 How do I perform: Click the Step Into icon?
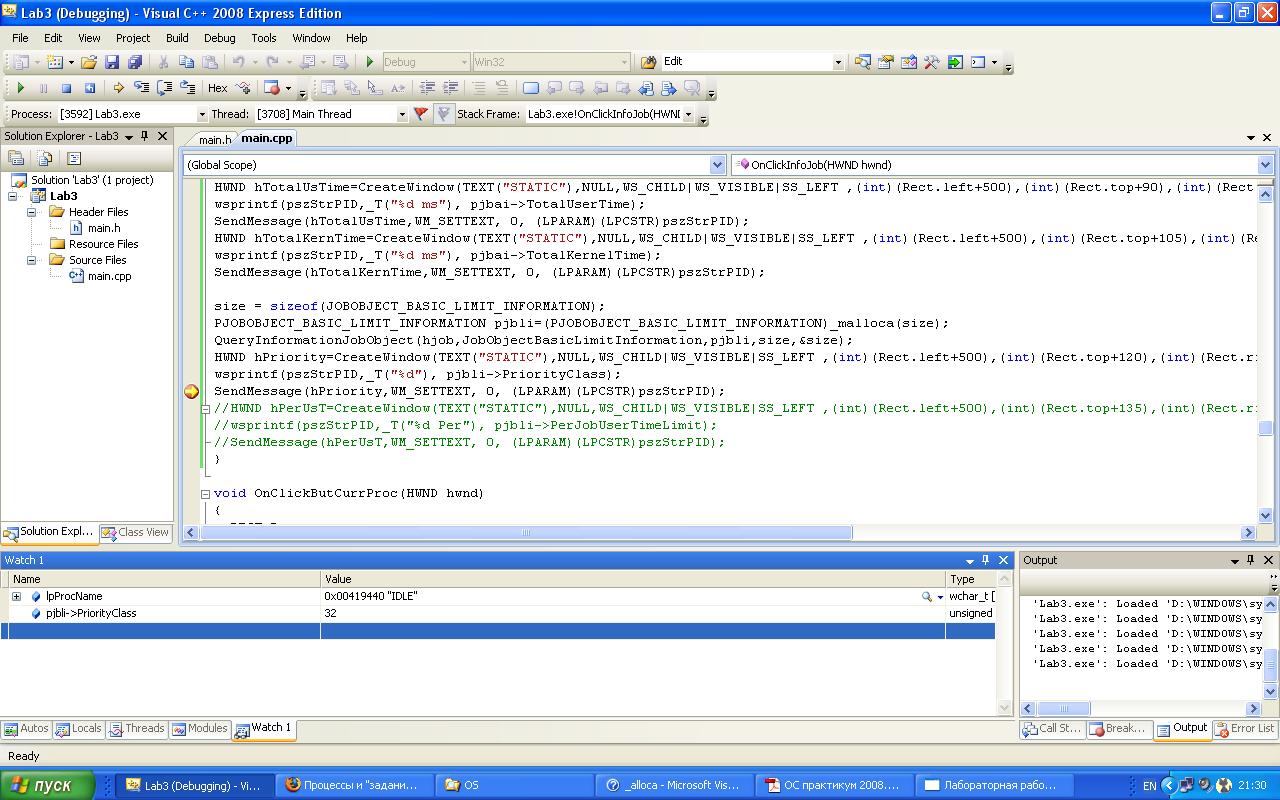pyautogui.click(x=141, y=88)
